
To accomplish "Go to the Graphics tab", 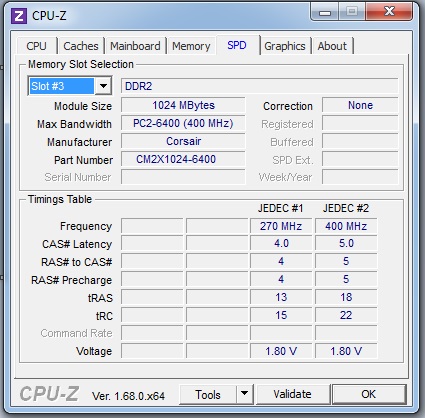I will 285,46.
